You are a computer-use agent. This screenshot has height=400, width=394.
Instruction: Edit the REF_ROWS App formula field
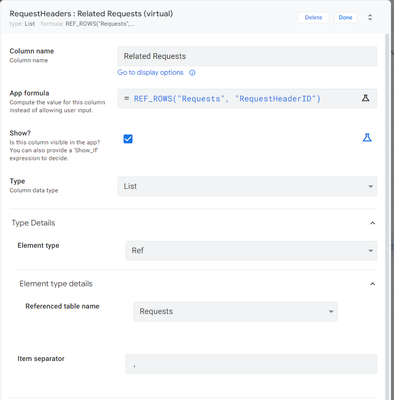click(247, 98)
